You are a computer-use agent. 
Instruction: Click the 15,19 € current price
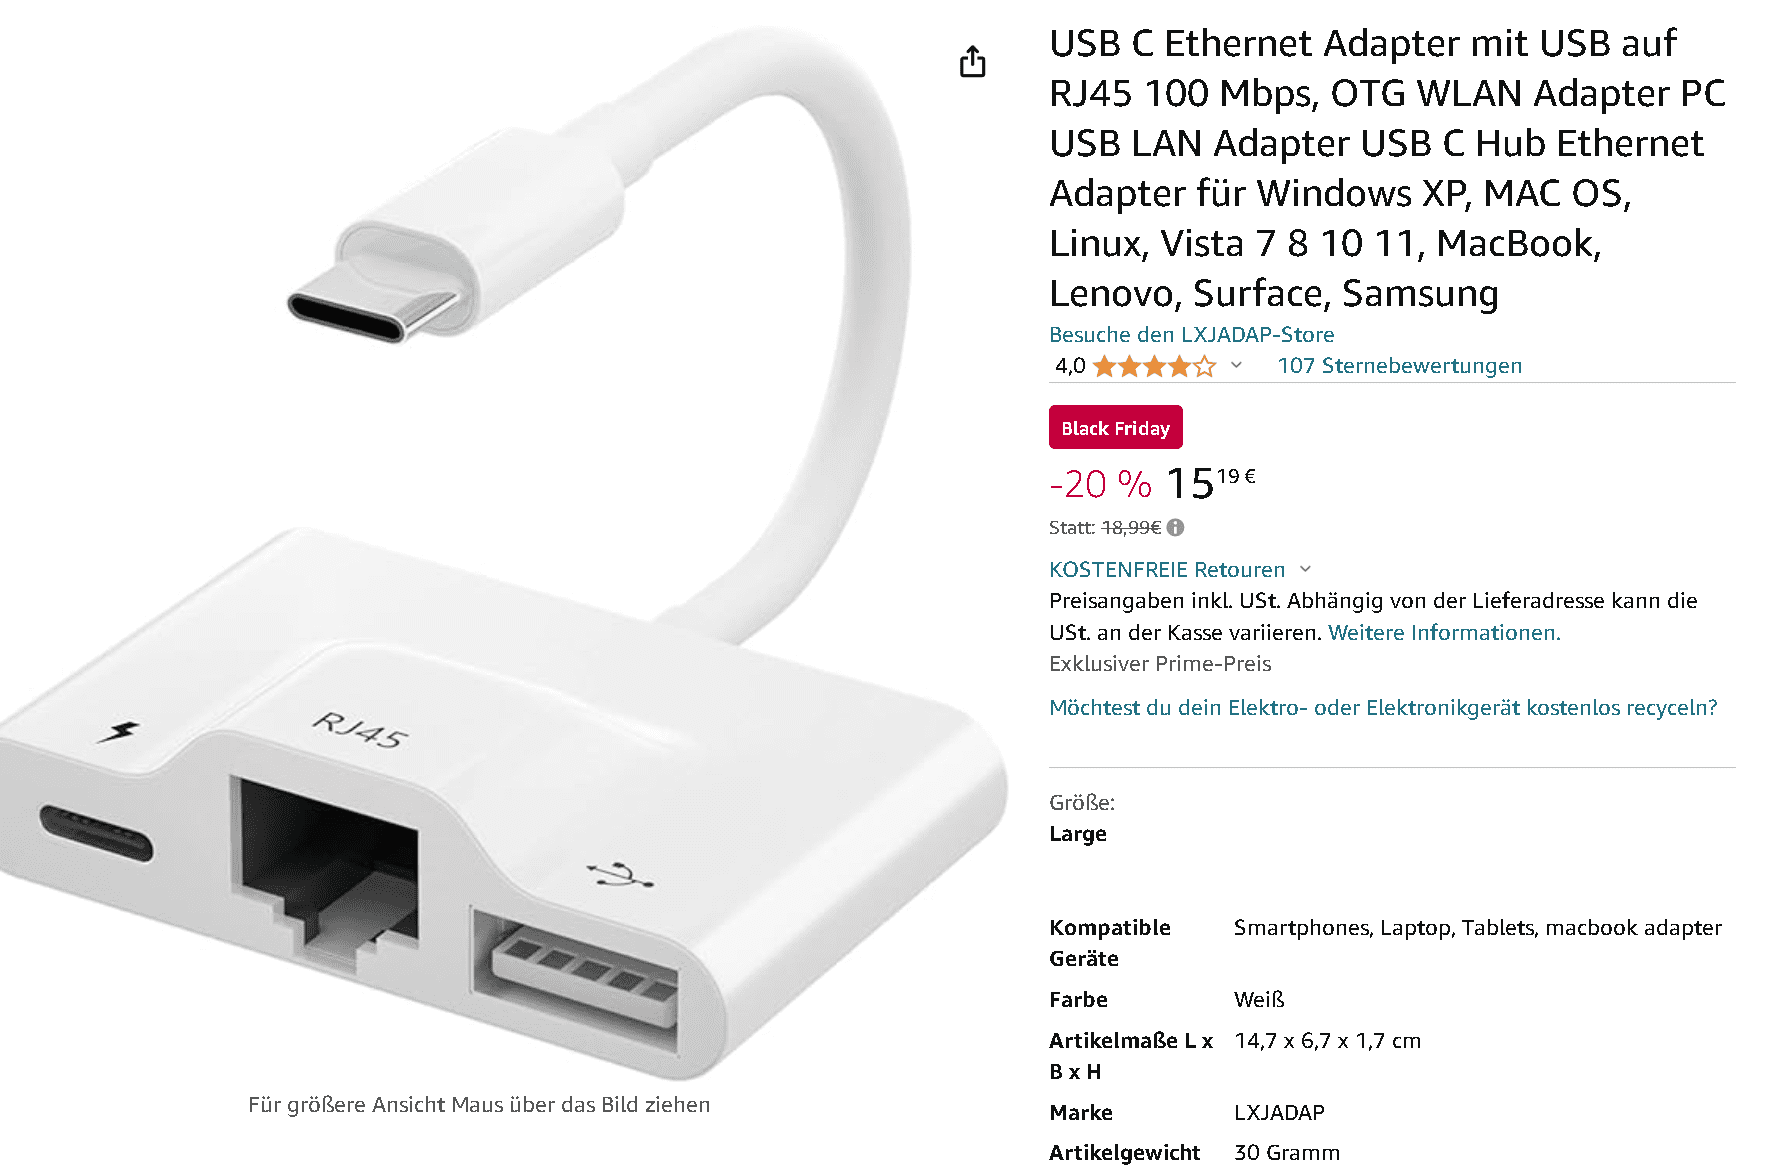[1211, 483]
